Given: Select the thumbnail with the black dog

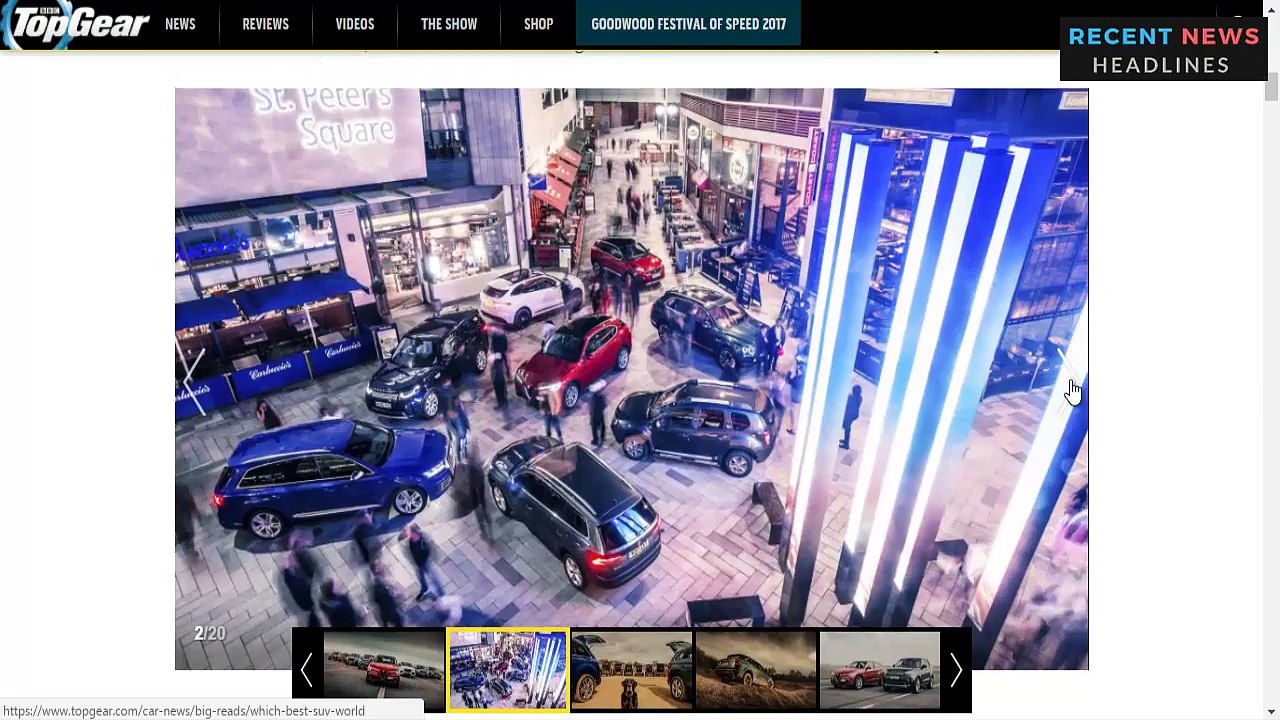Looking at the screenshot, I should click(x=632, y=670).
